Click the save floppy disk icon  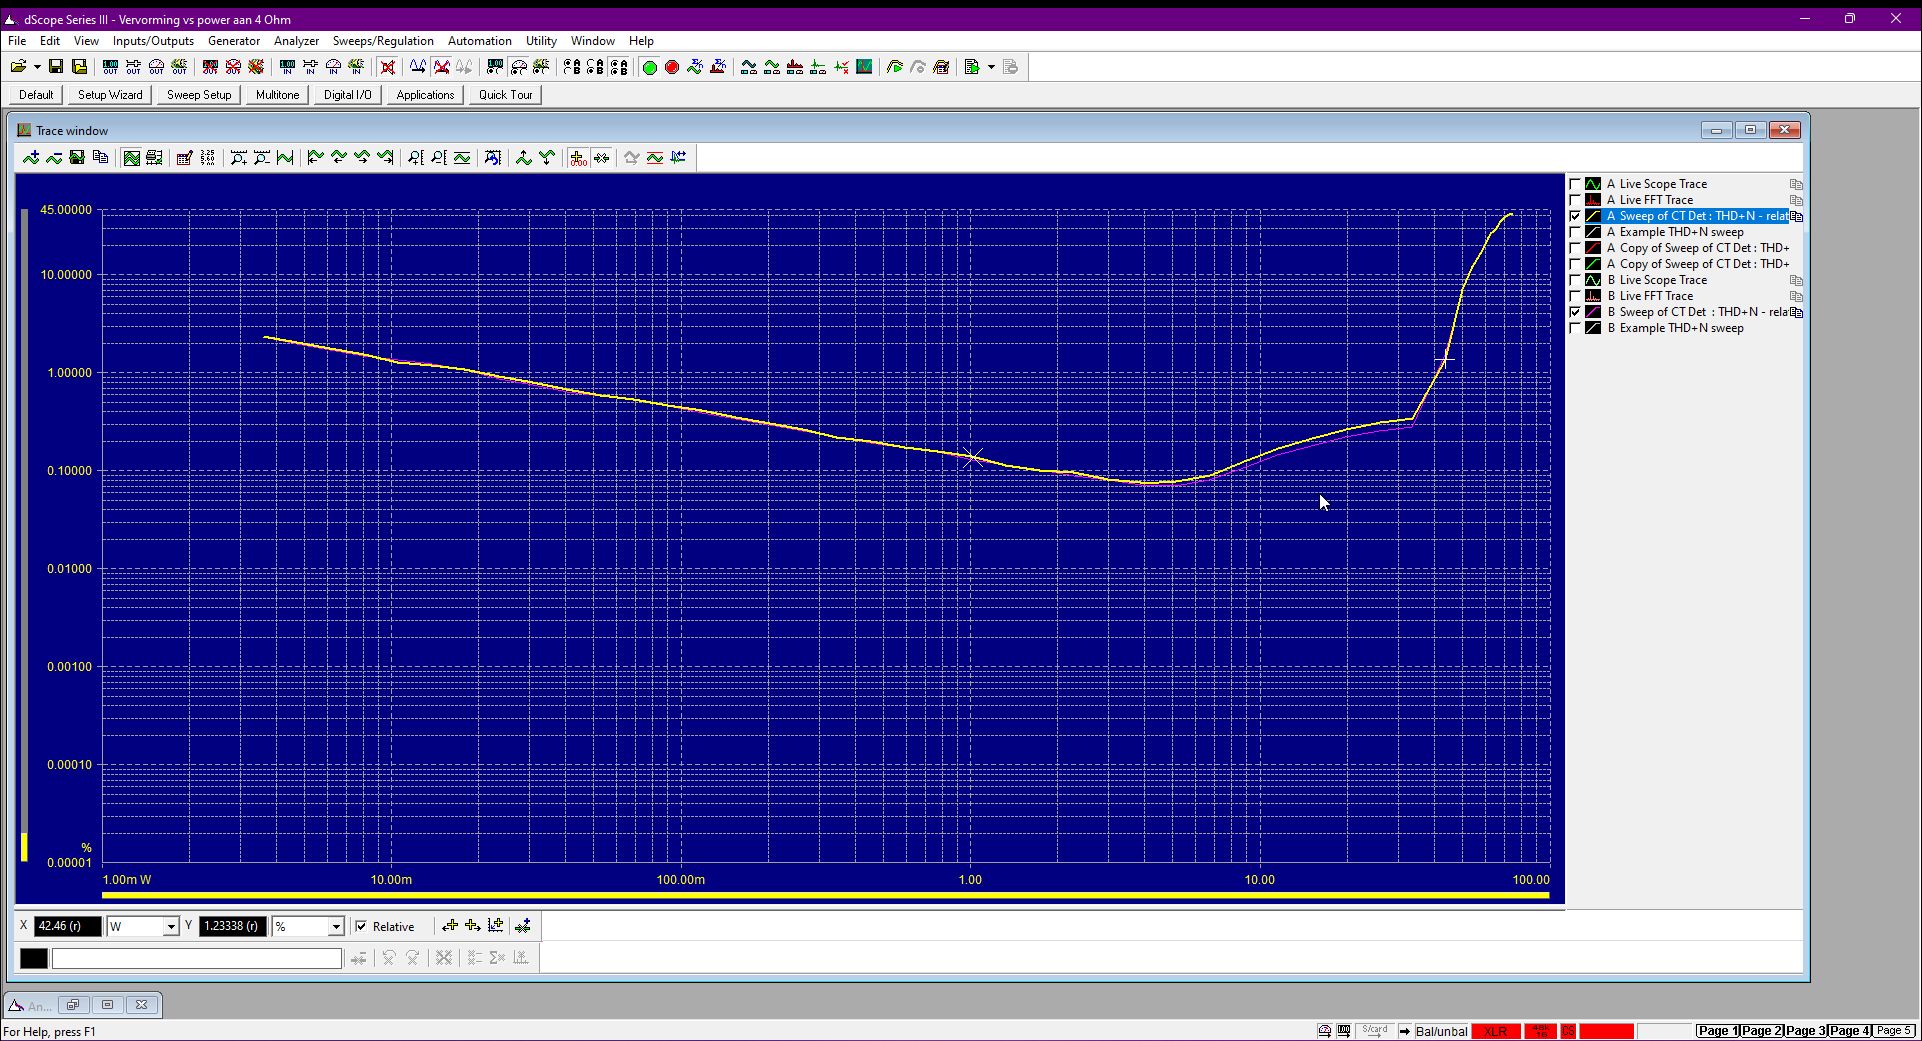(56, 67)
